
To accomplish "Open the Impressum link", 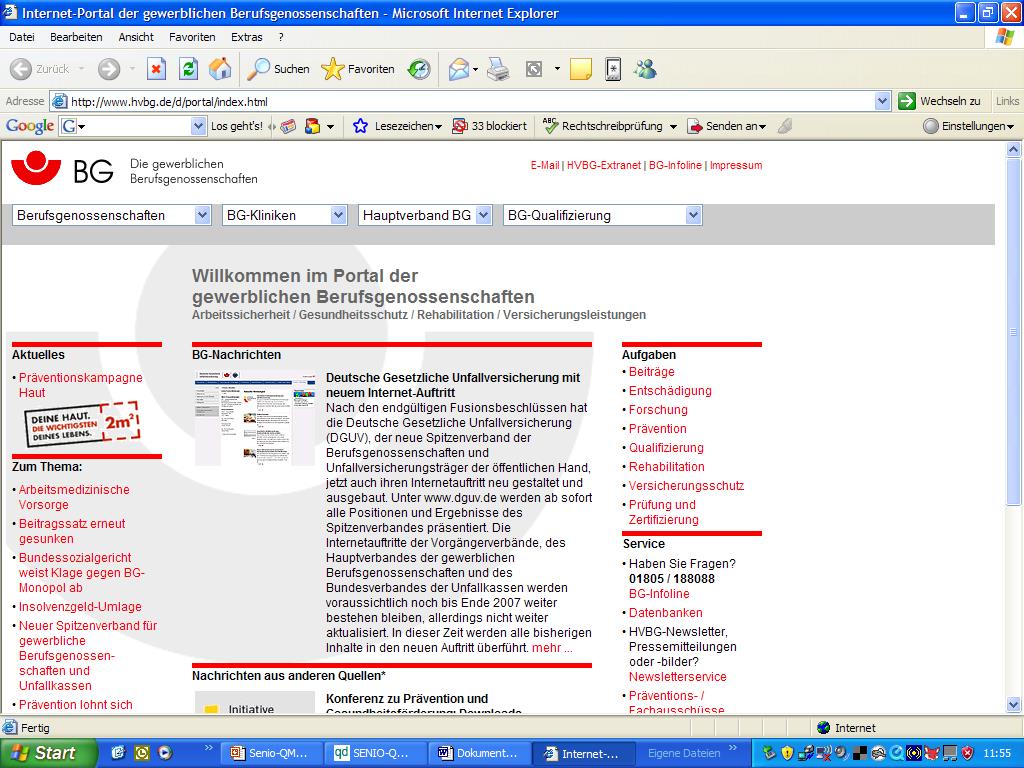I will click(736, 165).
